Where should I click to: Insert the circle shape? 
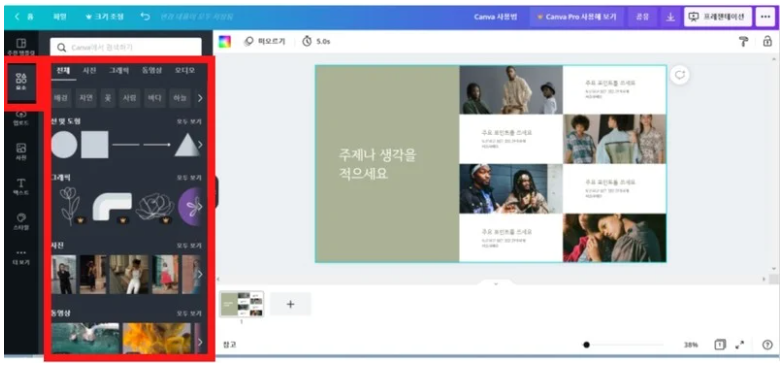[x=64, y=145]
